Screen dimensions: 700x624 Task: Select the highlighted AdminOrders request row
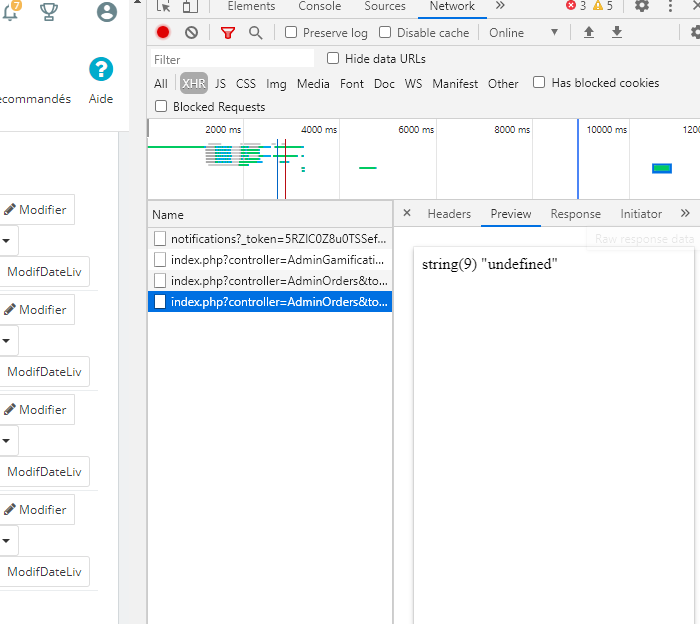(270, 302)
